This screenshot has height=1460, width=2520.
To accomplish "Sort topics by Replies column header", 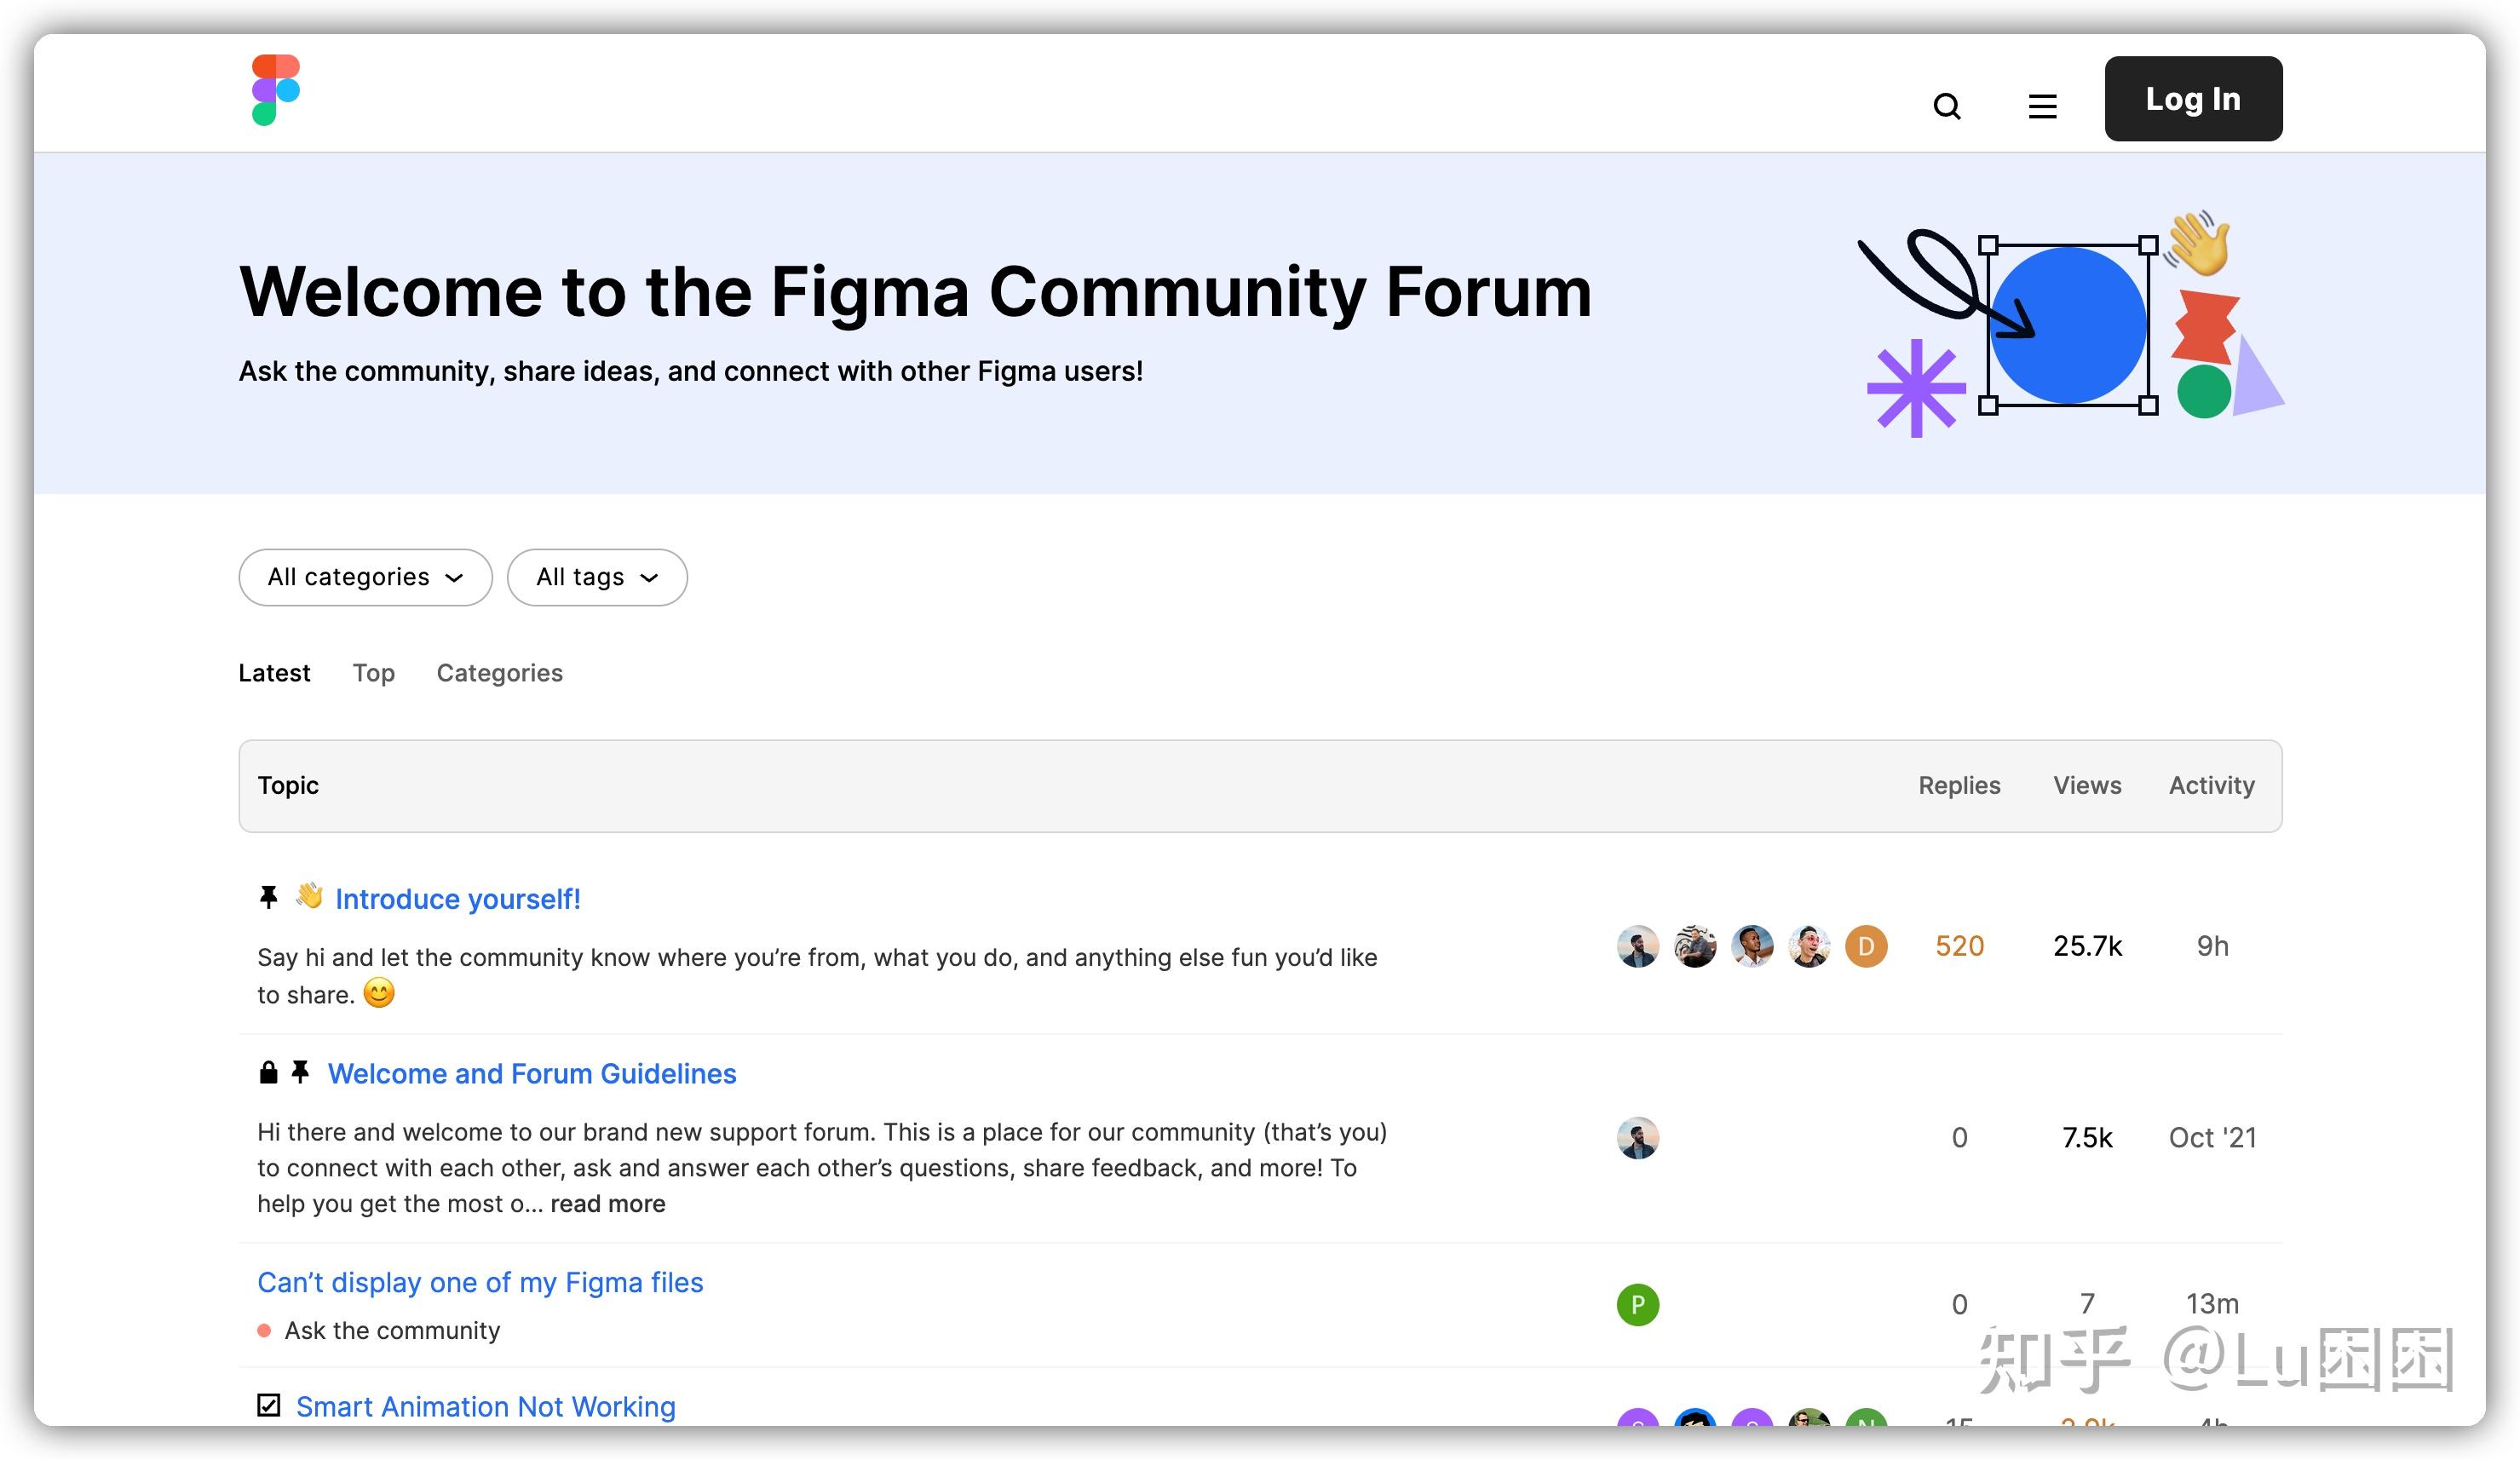I will click(x=1958, y=785).
